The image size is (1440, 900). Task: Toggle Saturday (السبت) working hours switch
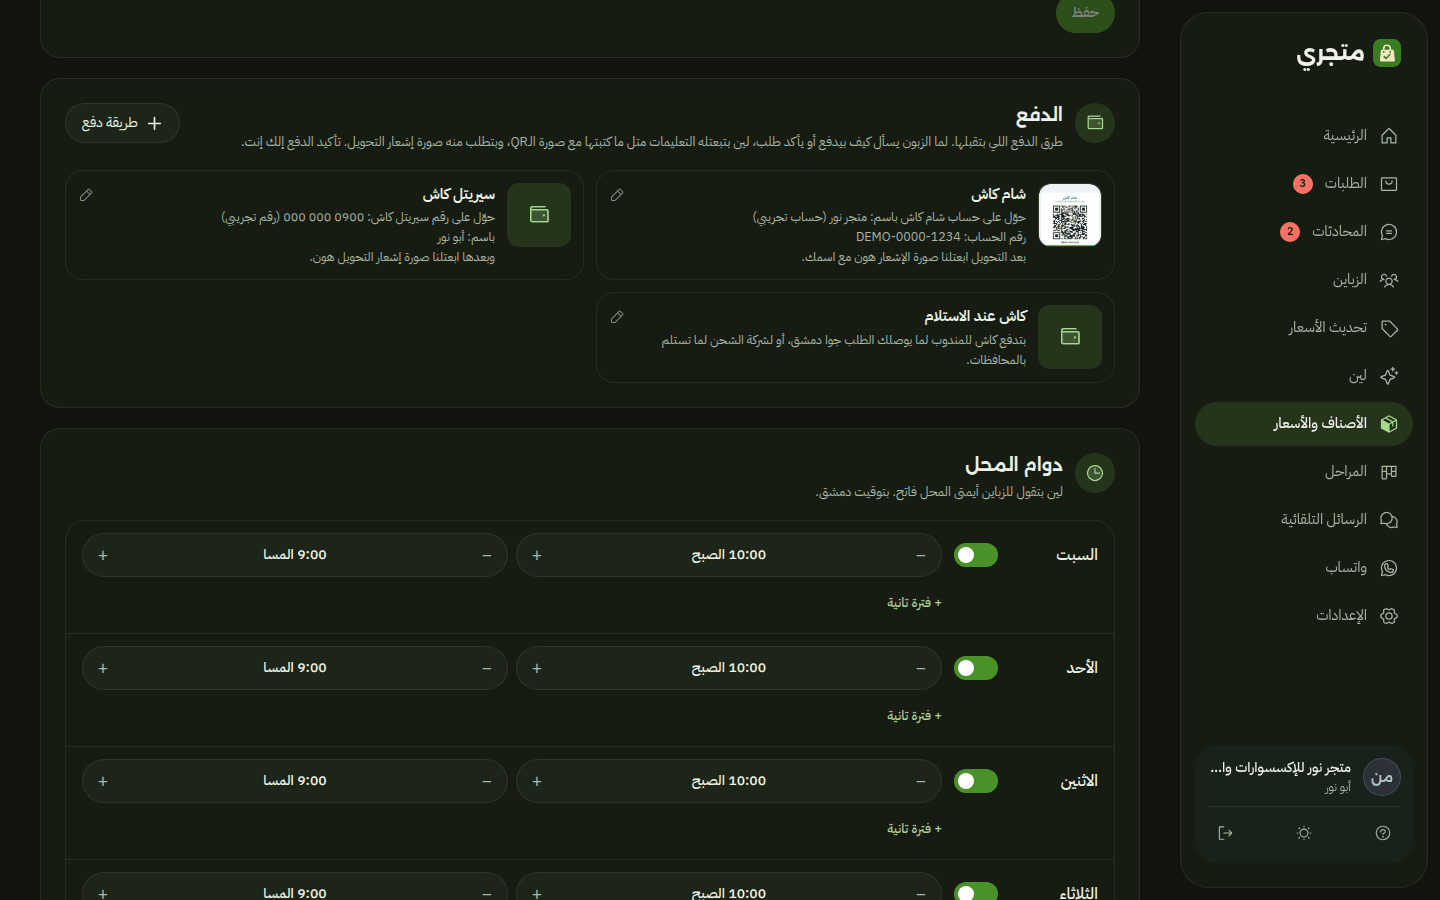976,555
